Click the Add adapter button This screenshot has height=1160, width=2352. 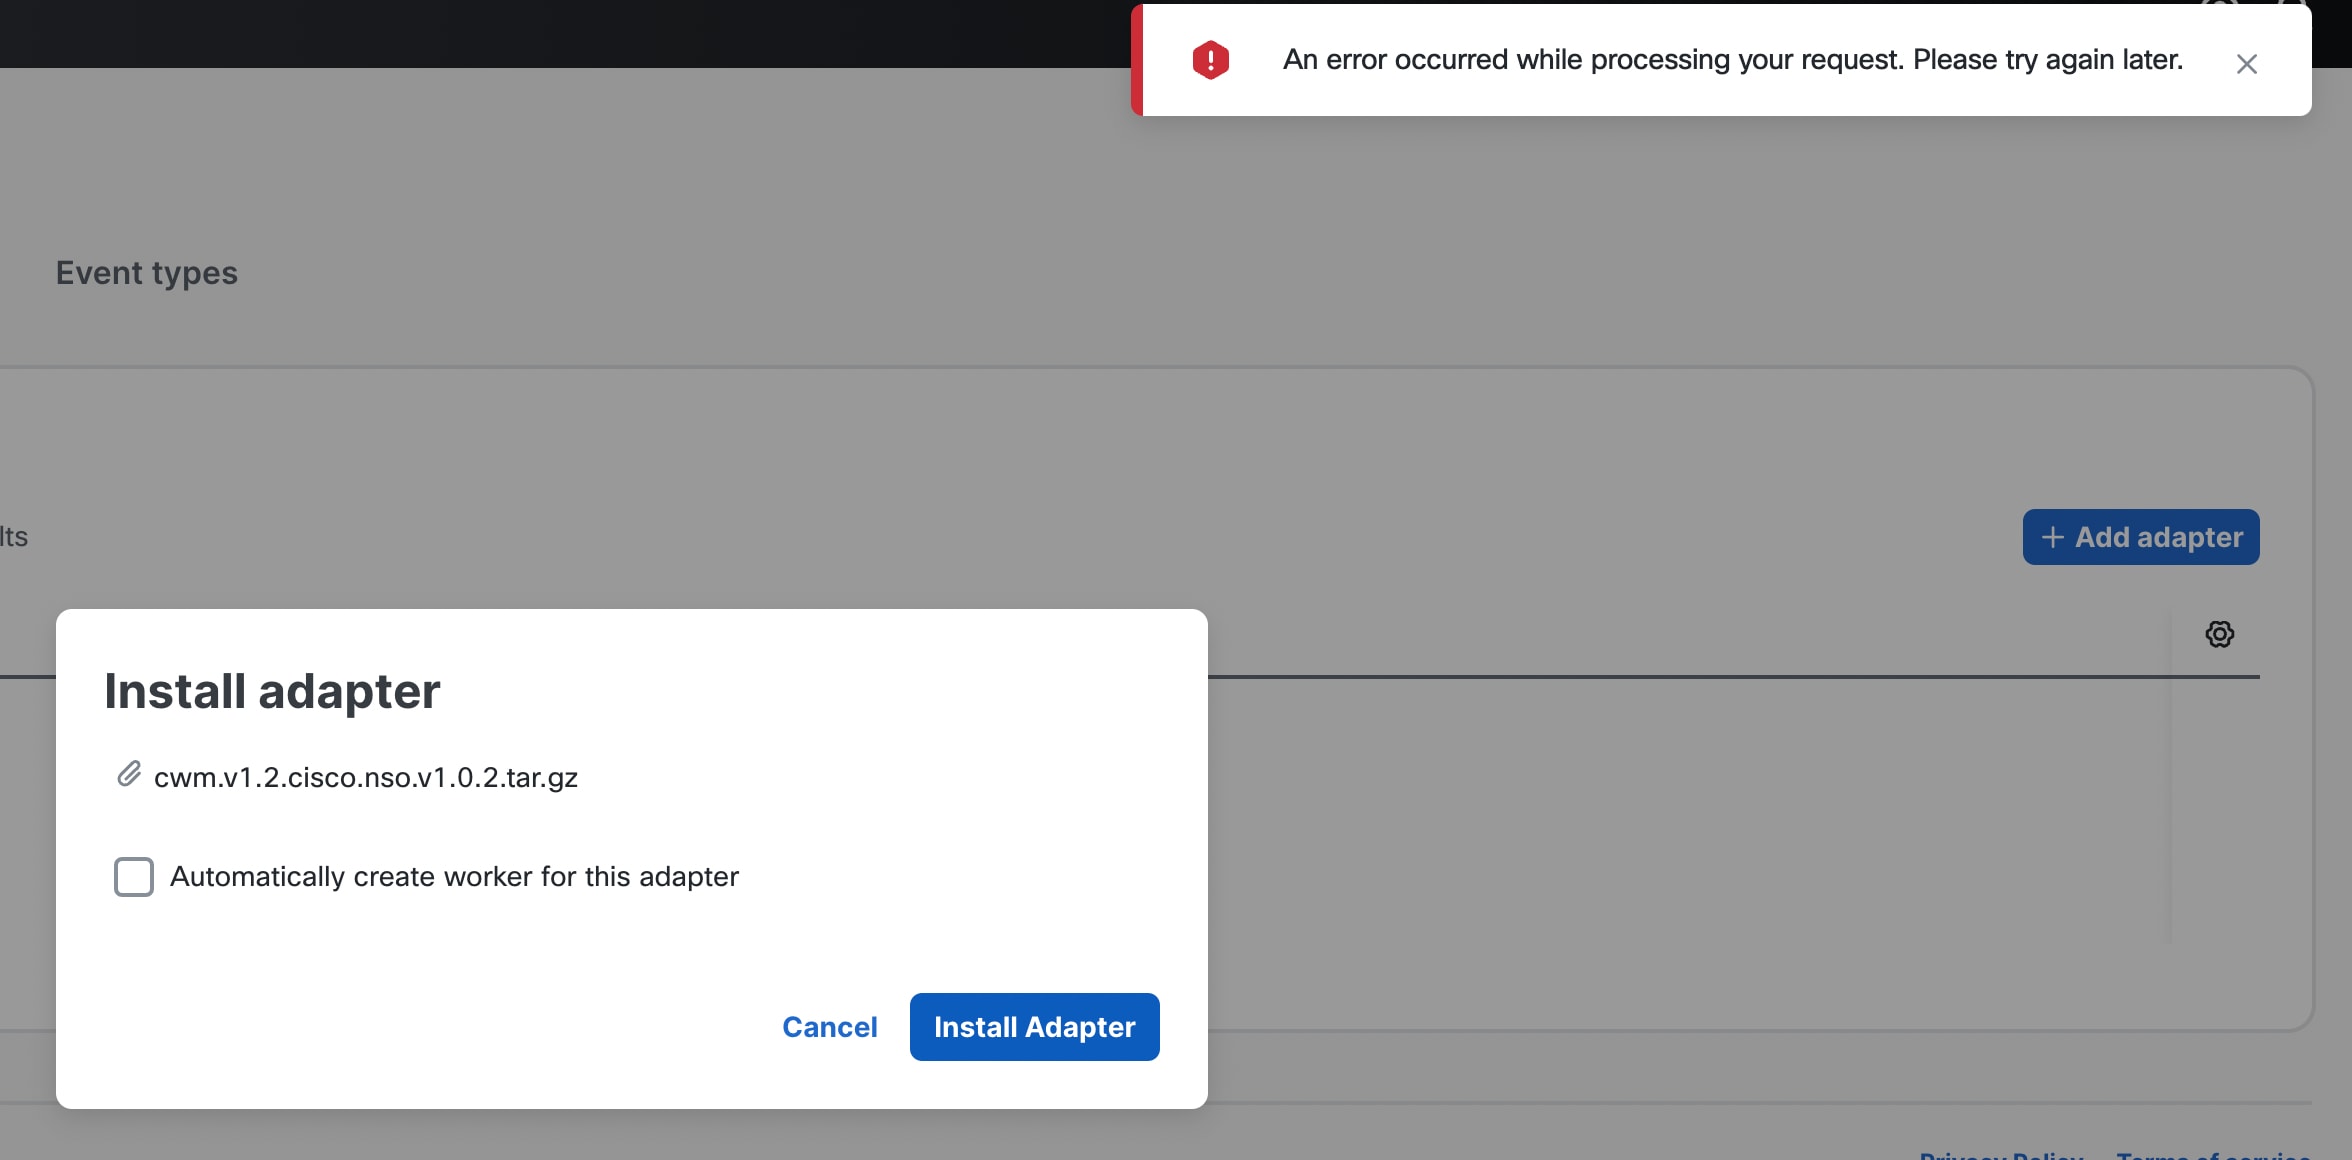[x=2140, y=537]
